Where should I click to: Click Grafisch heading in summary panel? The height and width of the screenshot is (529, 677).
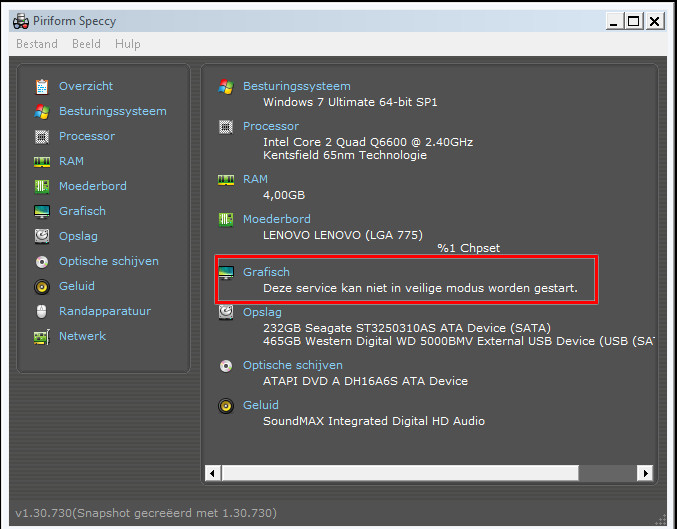pos(266,272)
